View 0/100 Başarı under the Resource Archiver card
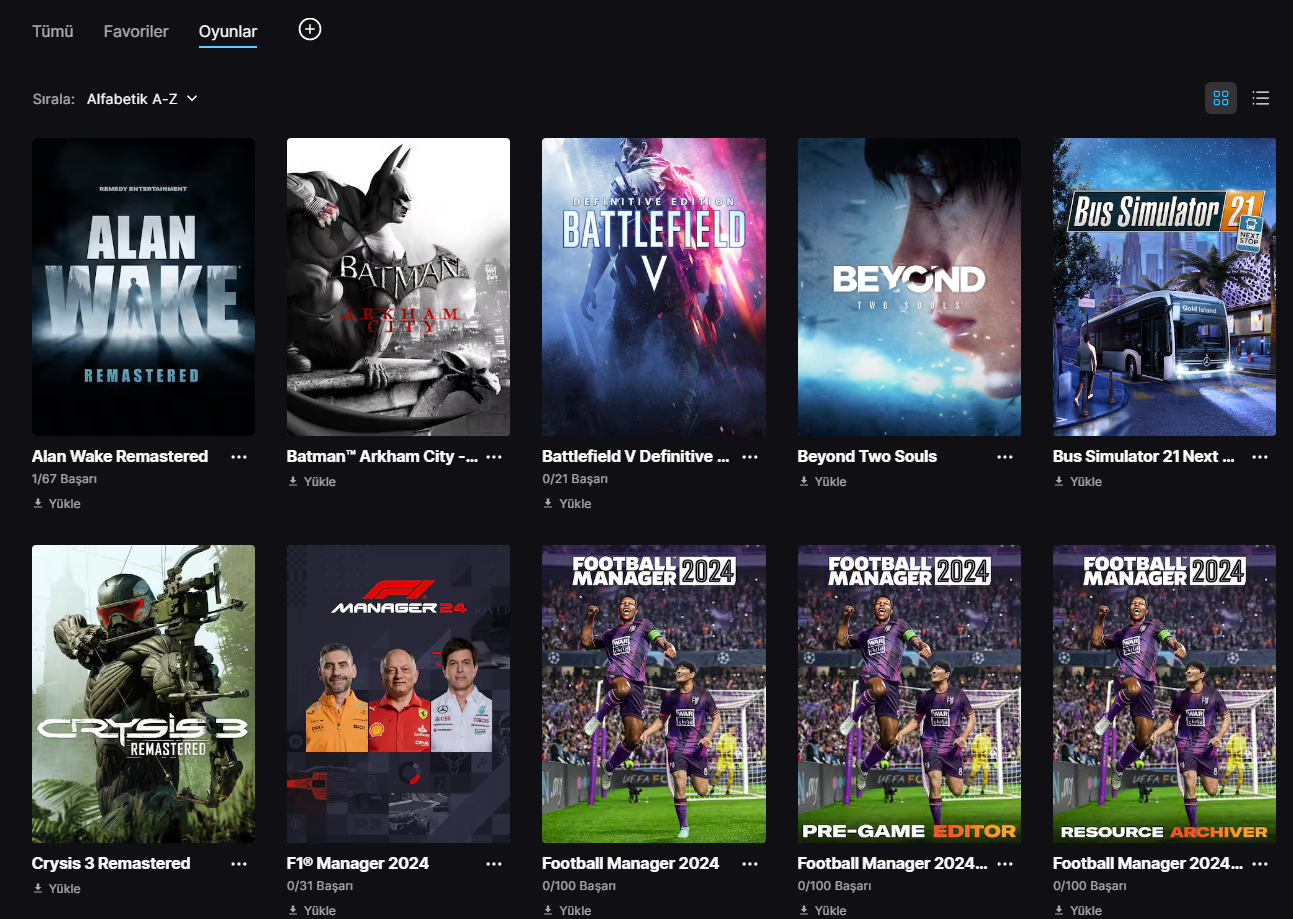Screen dimensions: 1293x919 pos(1090,886)
